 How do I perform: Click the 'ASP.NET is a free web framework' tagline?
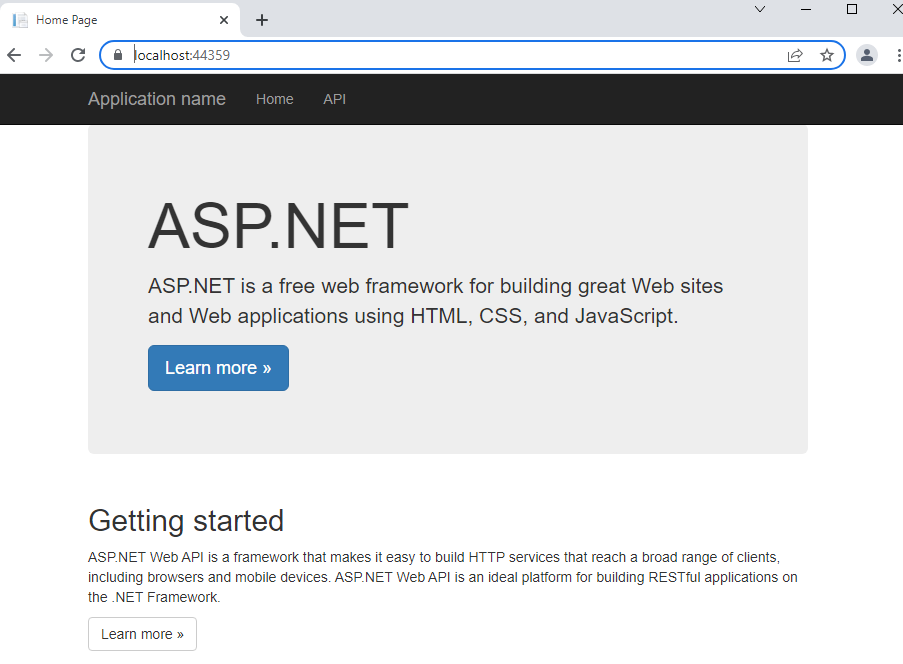[435, 301]
